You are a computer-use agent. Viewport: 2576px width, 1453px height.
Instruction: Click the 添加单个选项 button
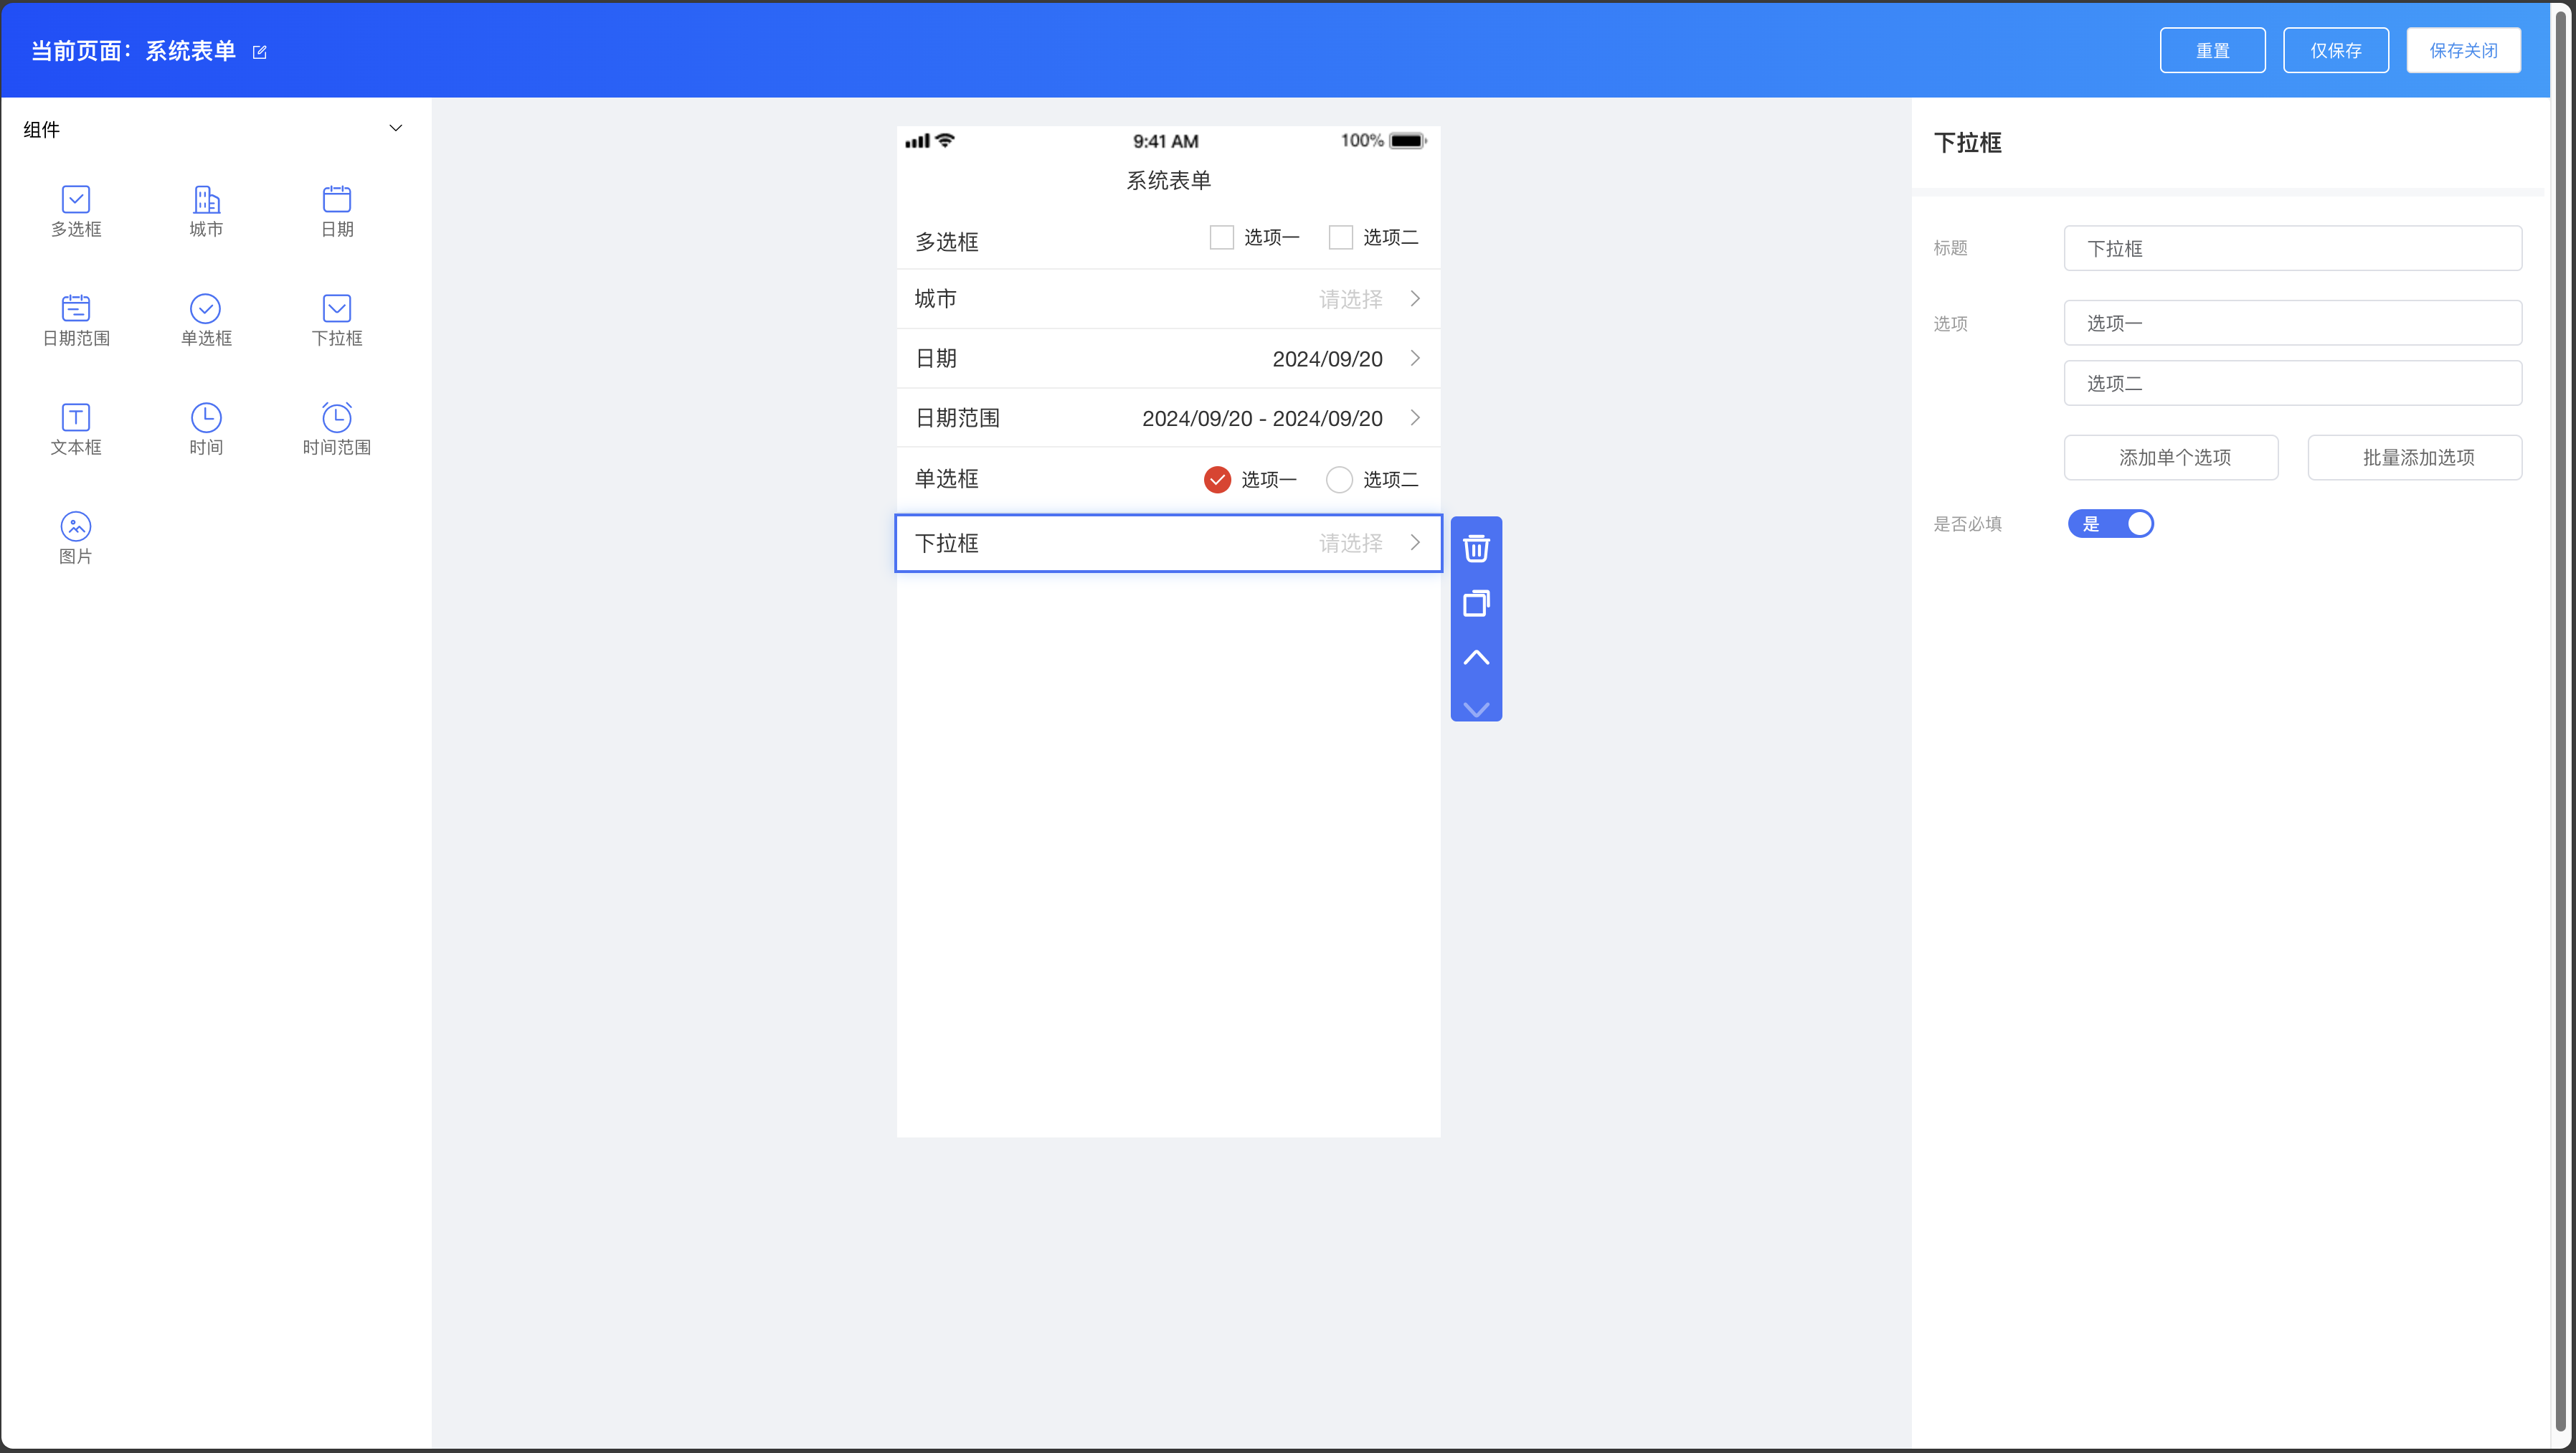[2171, 458]
